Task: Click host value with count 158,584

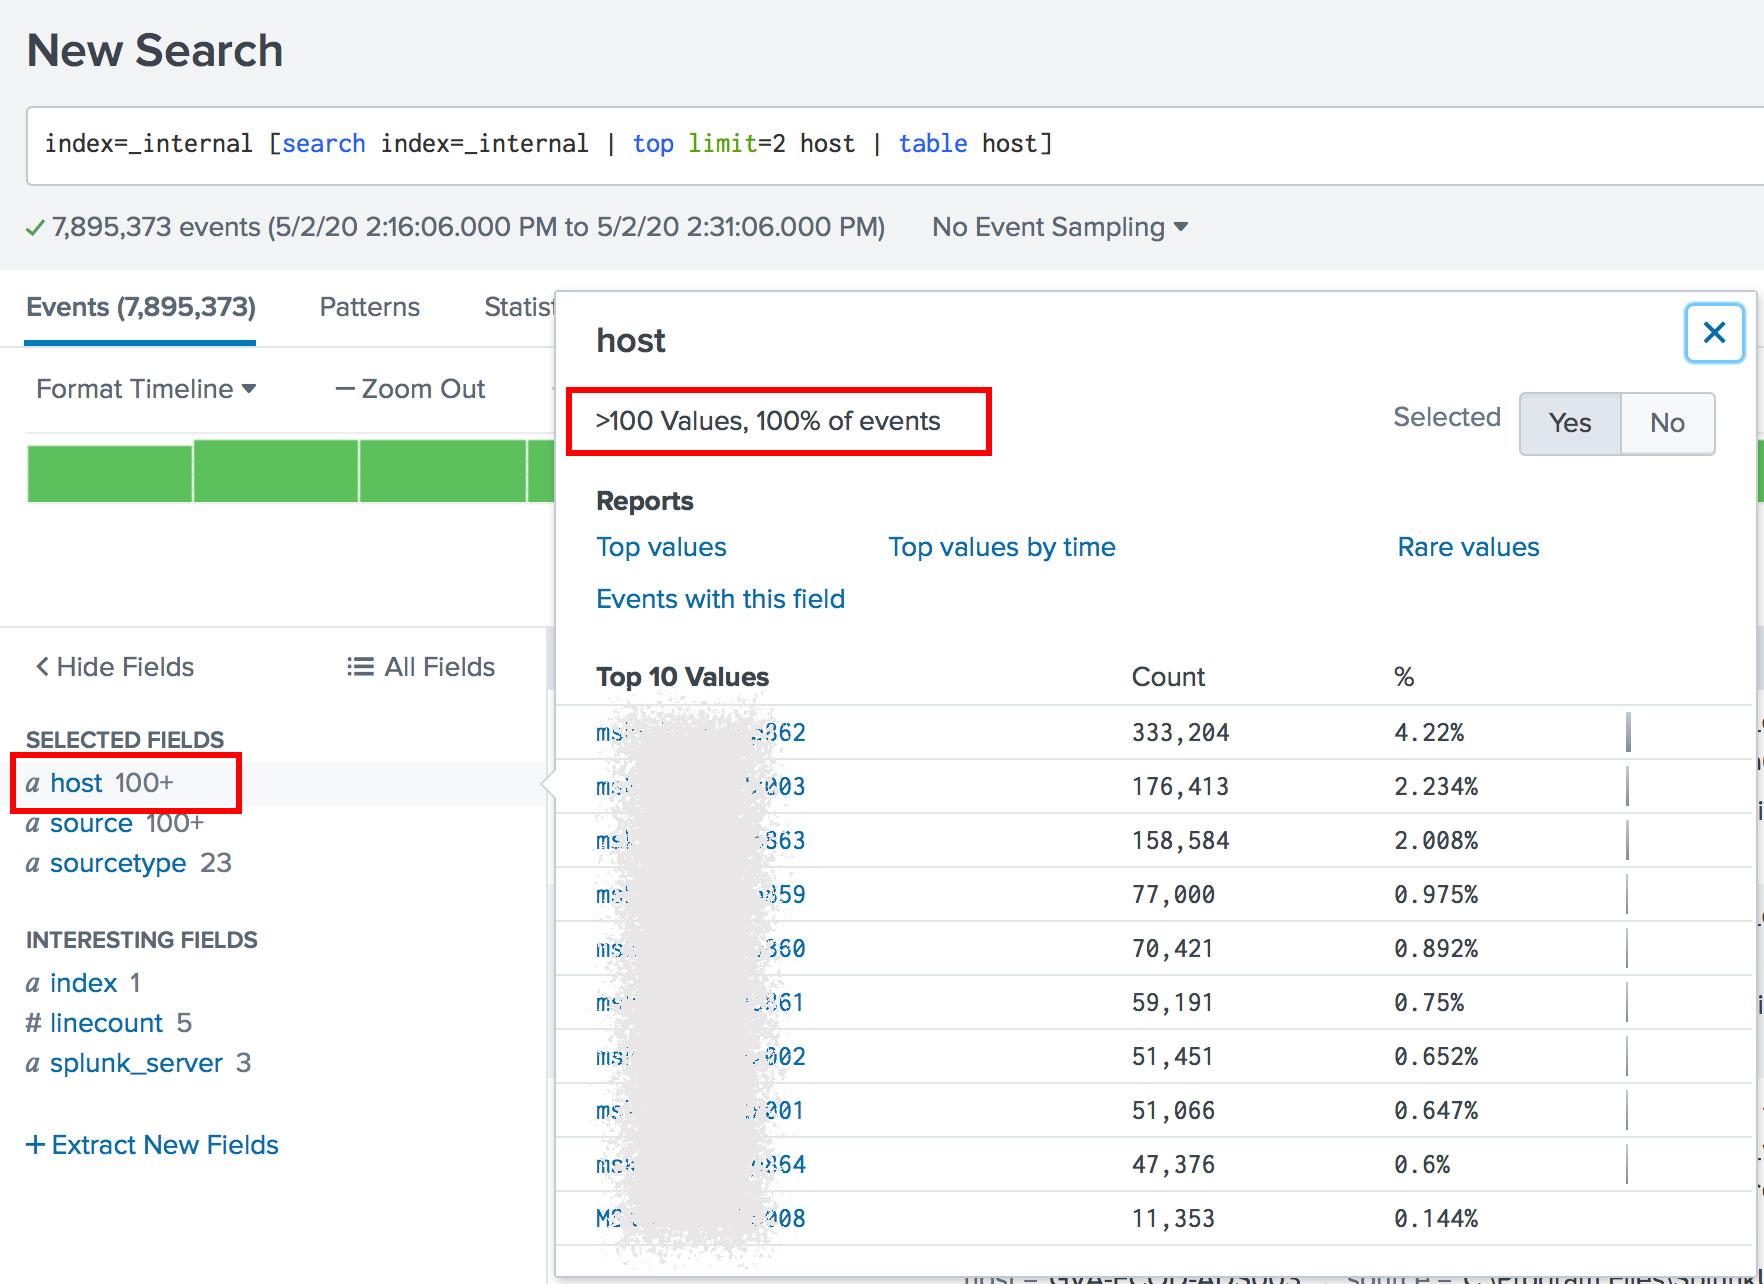Action: coord(701,841)
